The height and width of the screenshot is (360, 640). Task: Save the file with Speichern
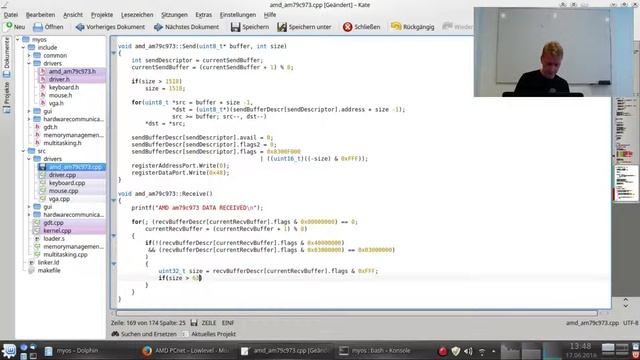pos(249,27)
